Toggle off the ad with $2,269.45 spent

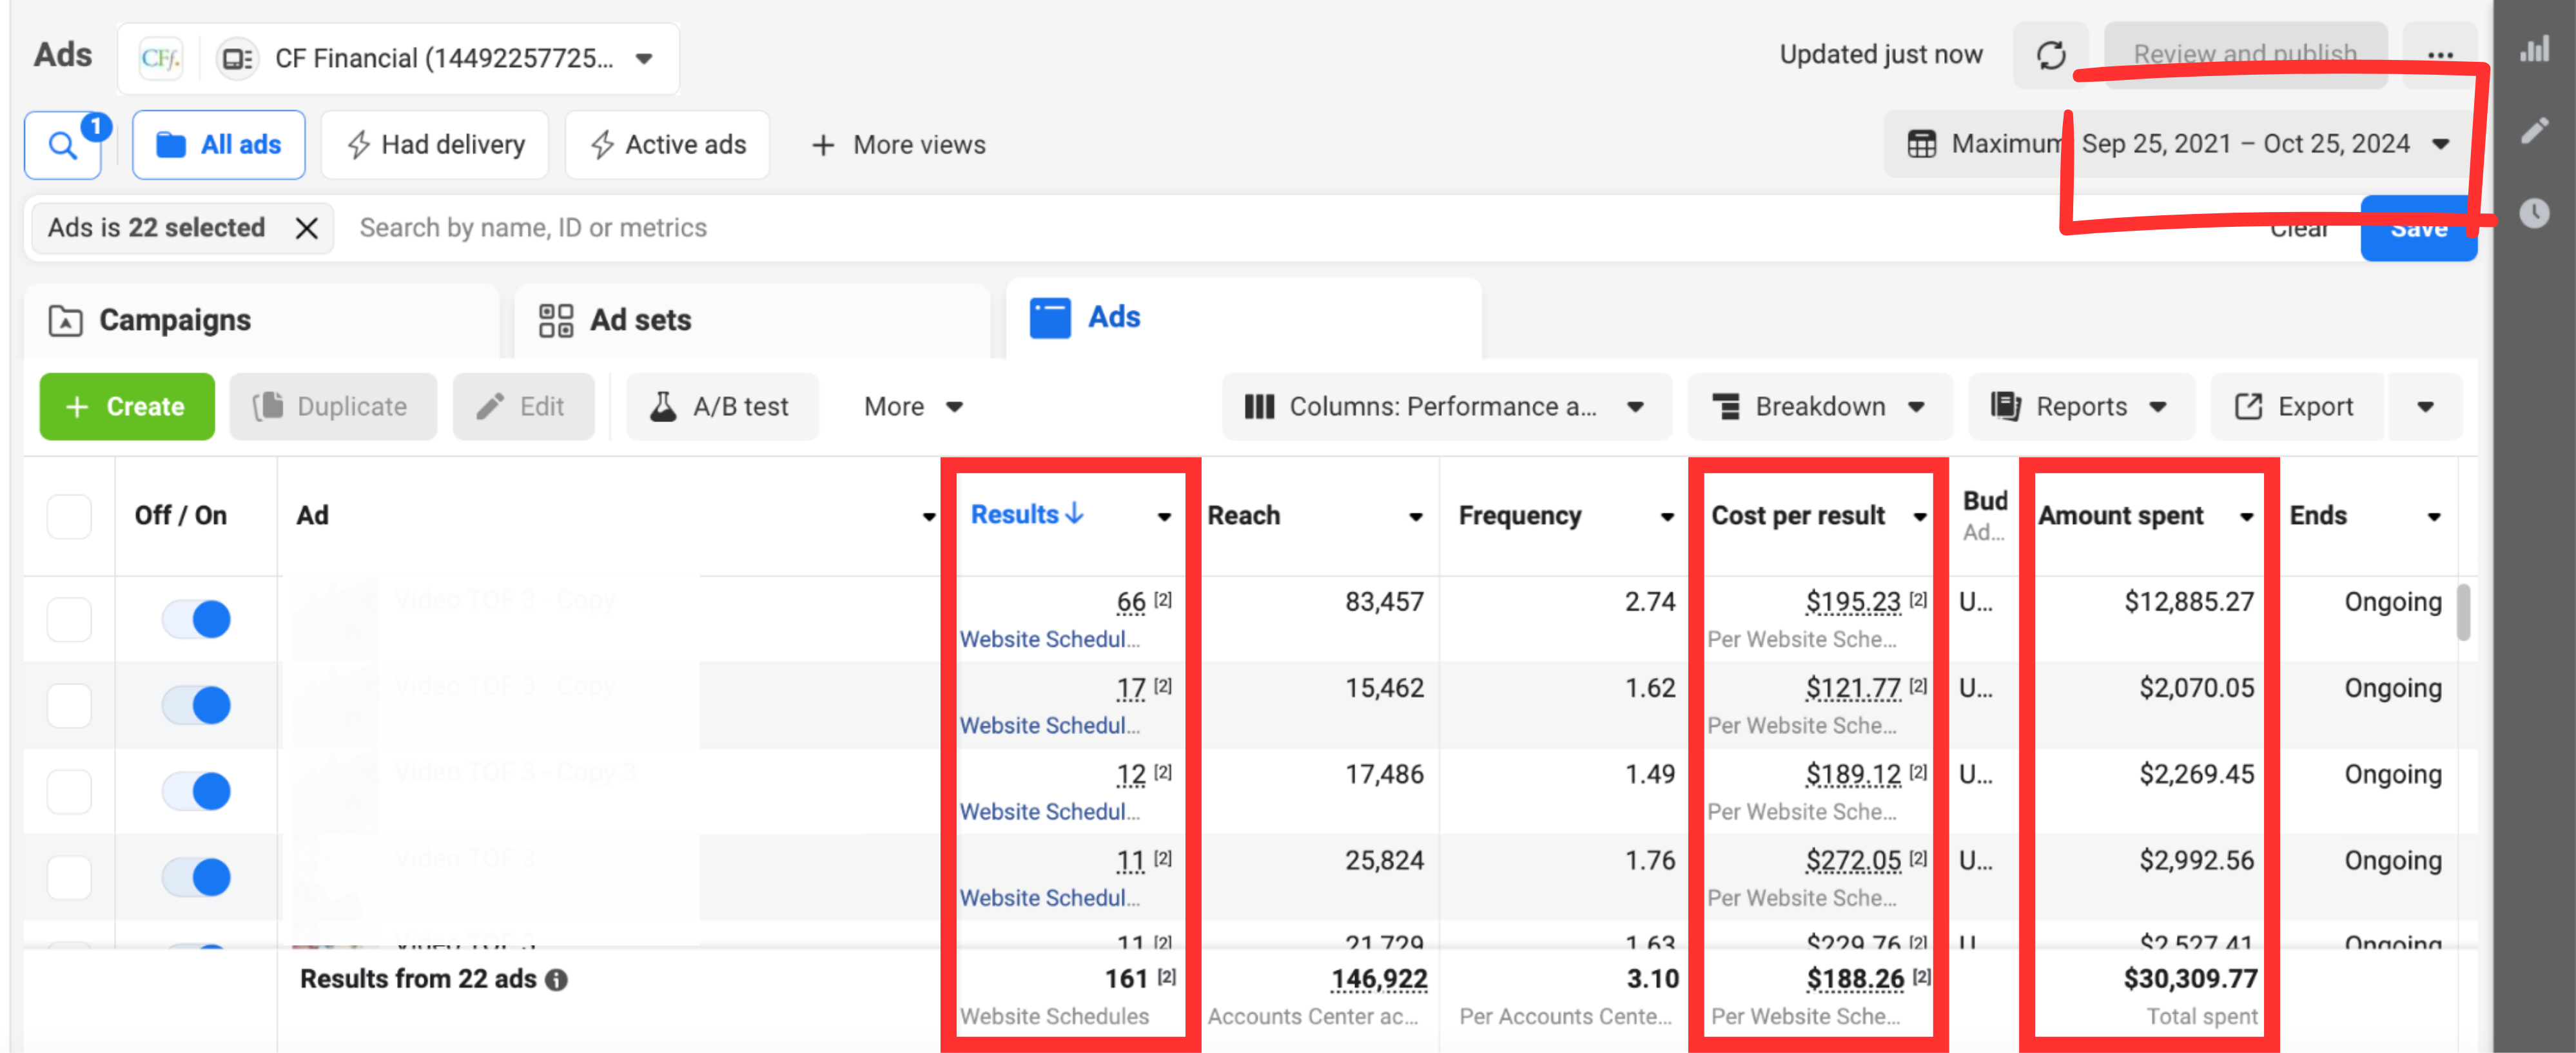click(196, 791)
